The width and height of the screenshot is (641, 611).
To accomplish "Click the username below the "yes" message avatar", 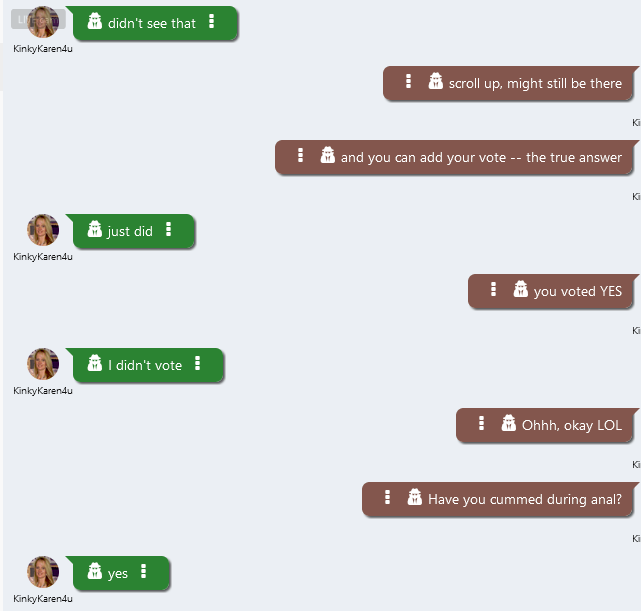I will tap(43, 598).
